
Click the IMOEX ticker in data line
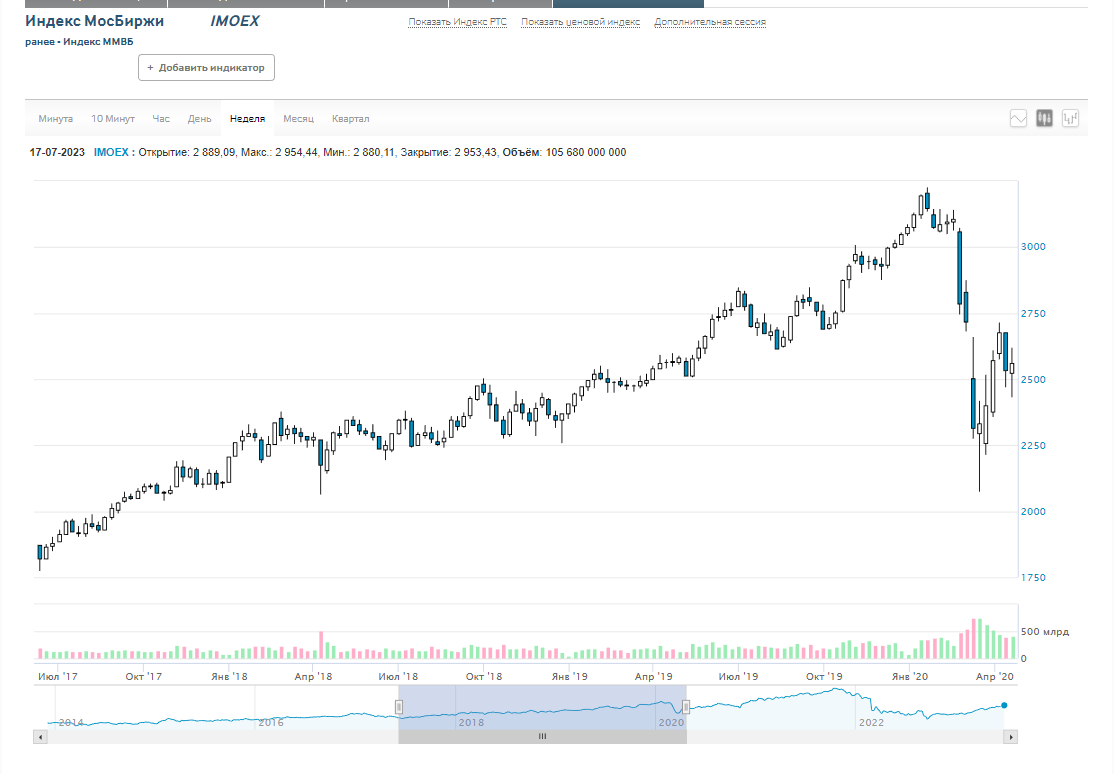coord(112,152)
